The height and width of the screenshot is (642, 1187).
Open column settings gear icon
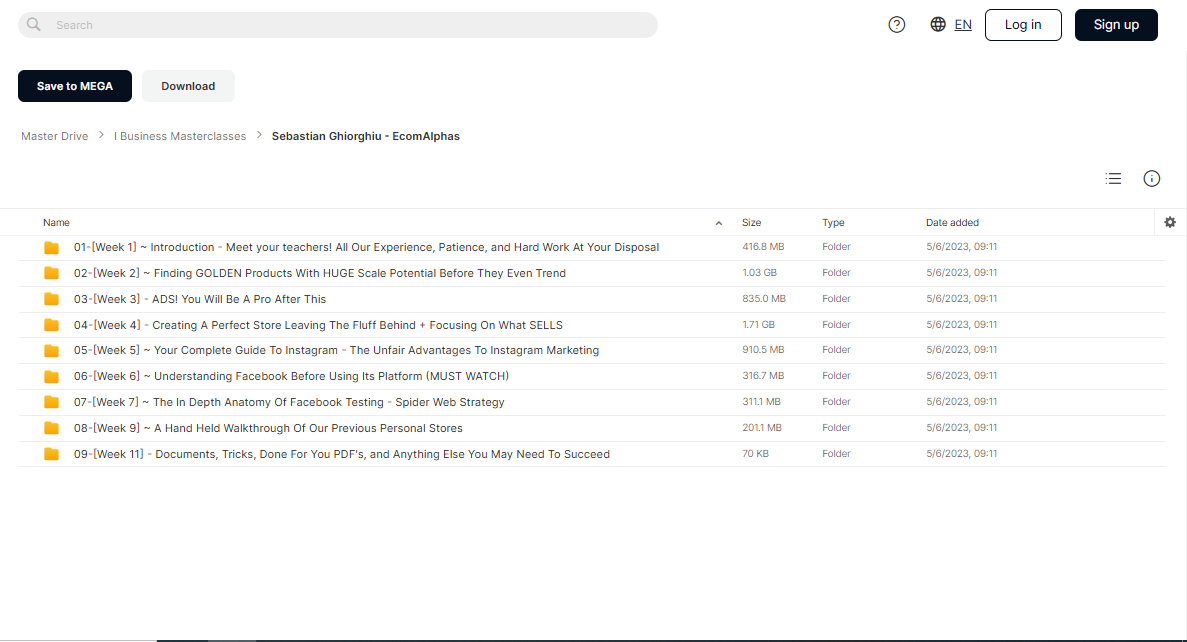[1170, 222]
